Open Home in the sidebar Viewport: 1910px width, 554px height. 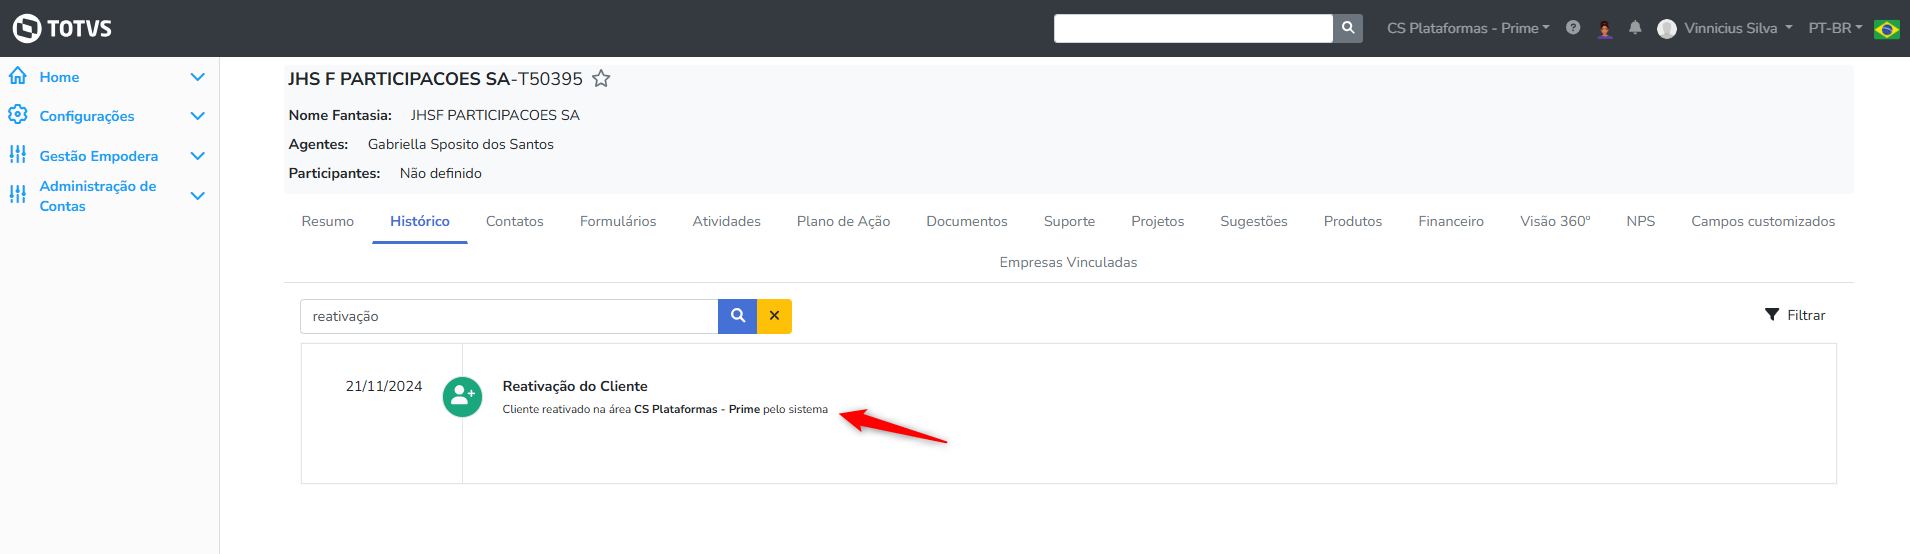pos(59,77)
